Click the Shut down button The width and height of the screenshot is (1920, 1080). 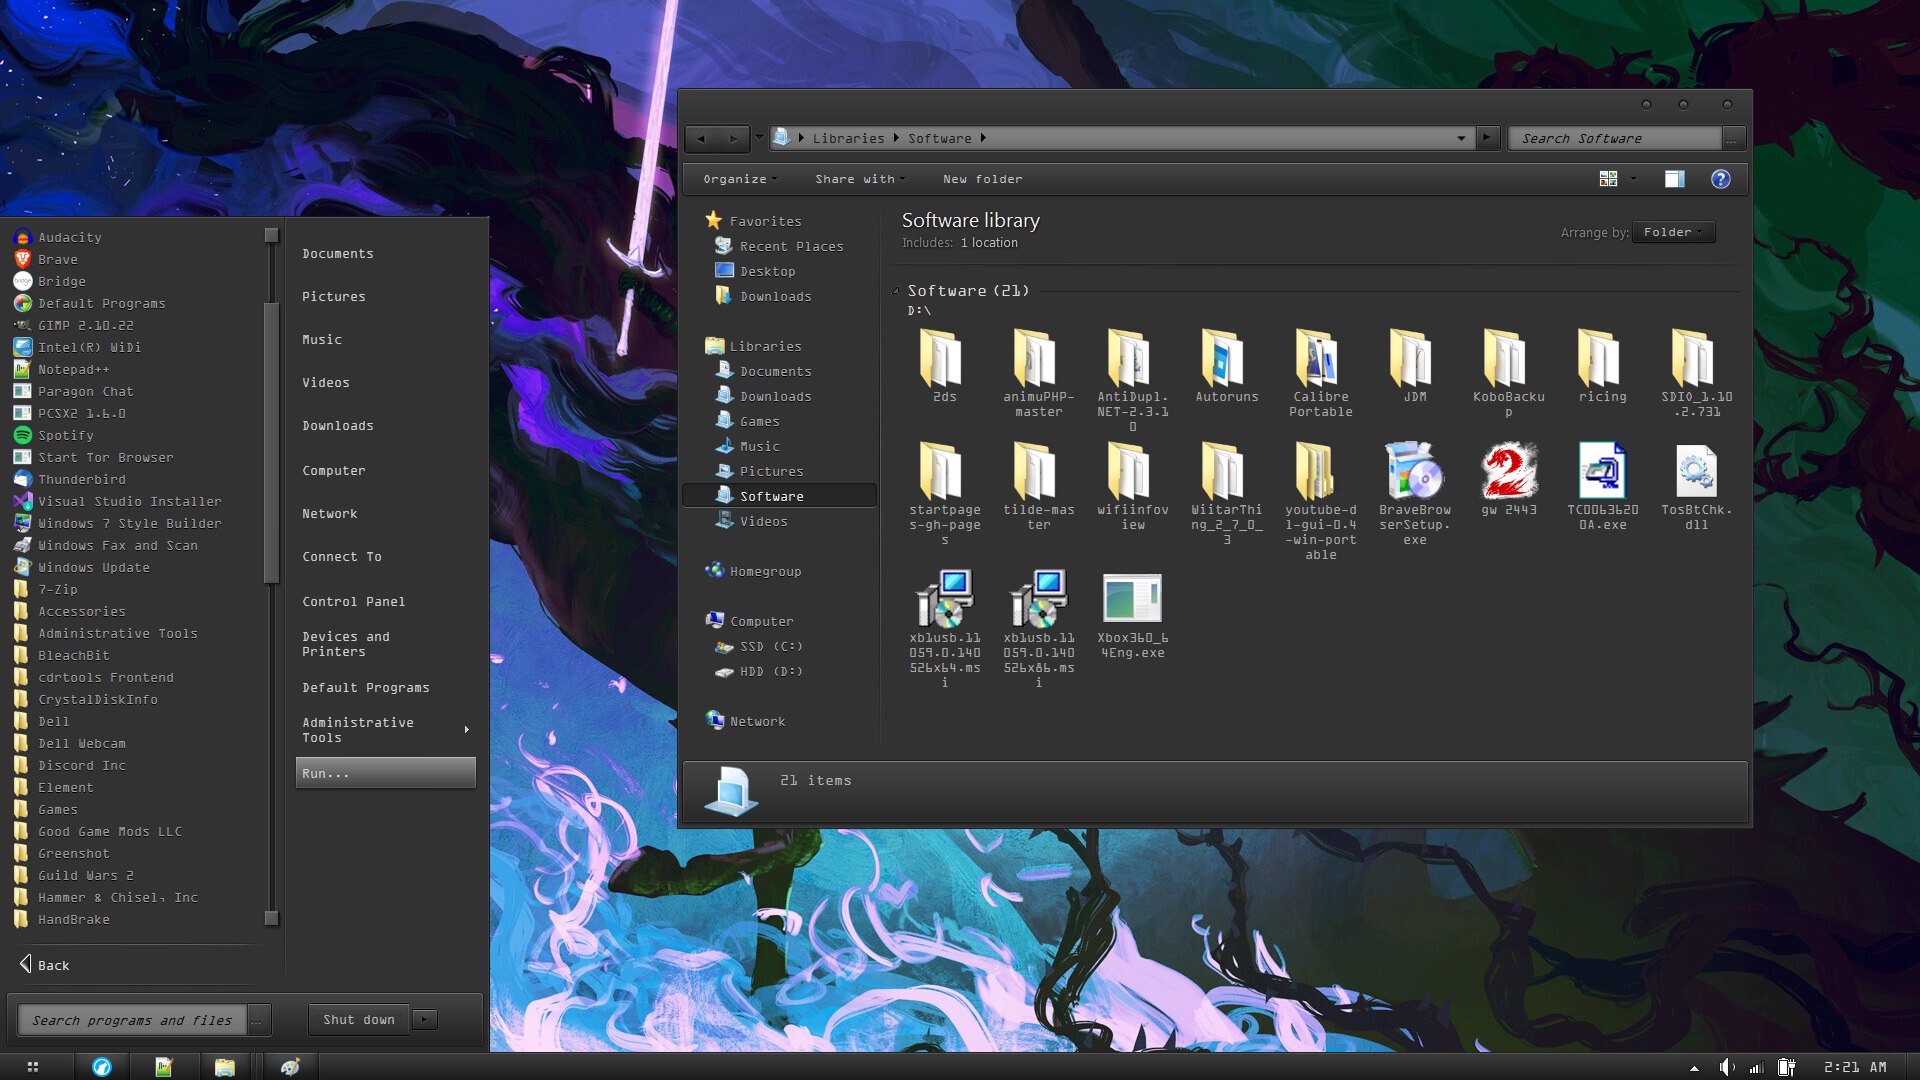click(359, 1019)
